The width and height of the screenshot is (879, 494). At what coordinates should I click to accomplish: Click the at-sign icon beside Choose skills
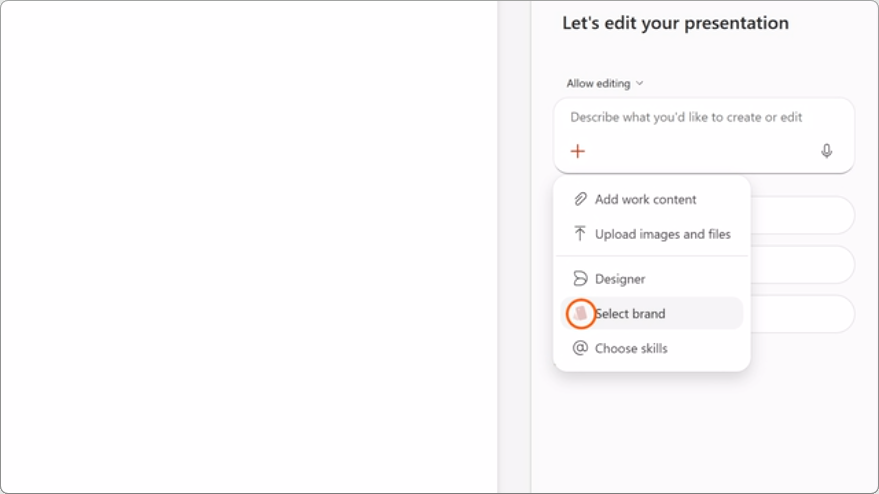pos(580,348)
